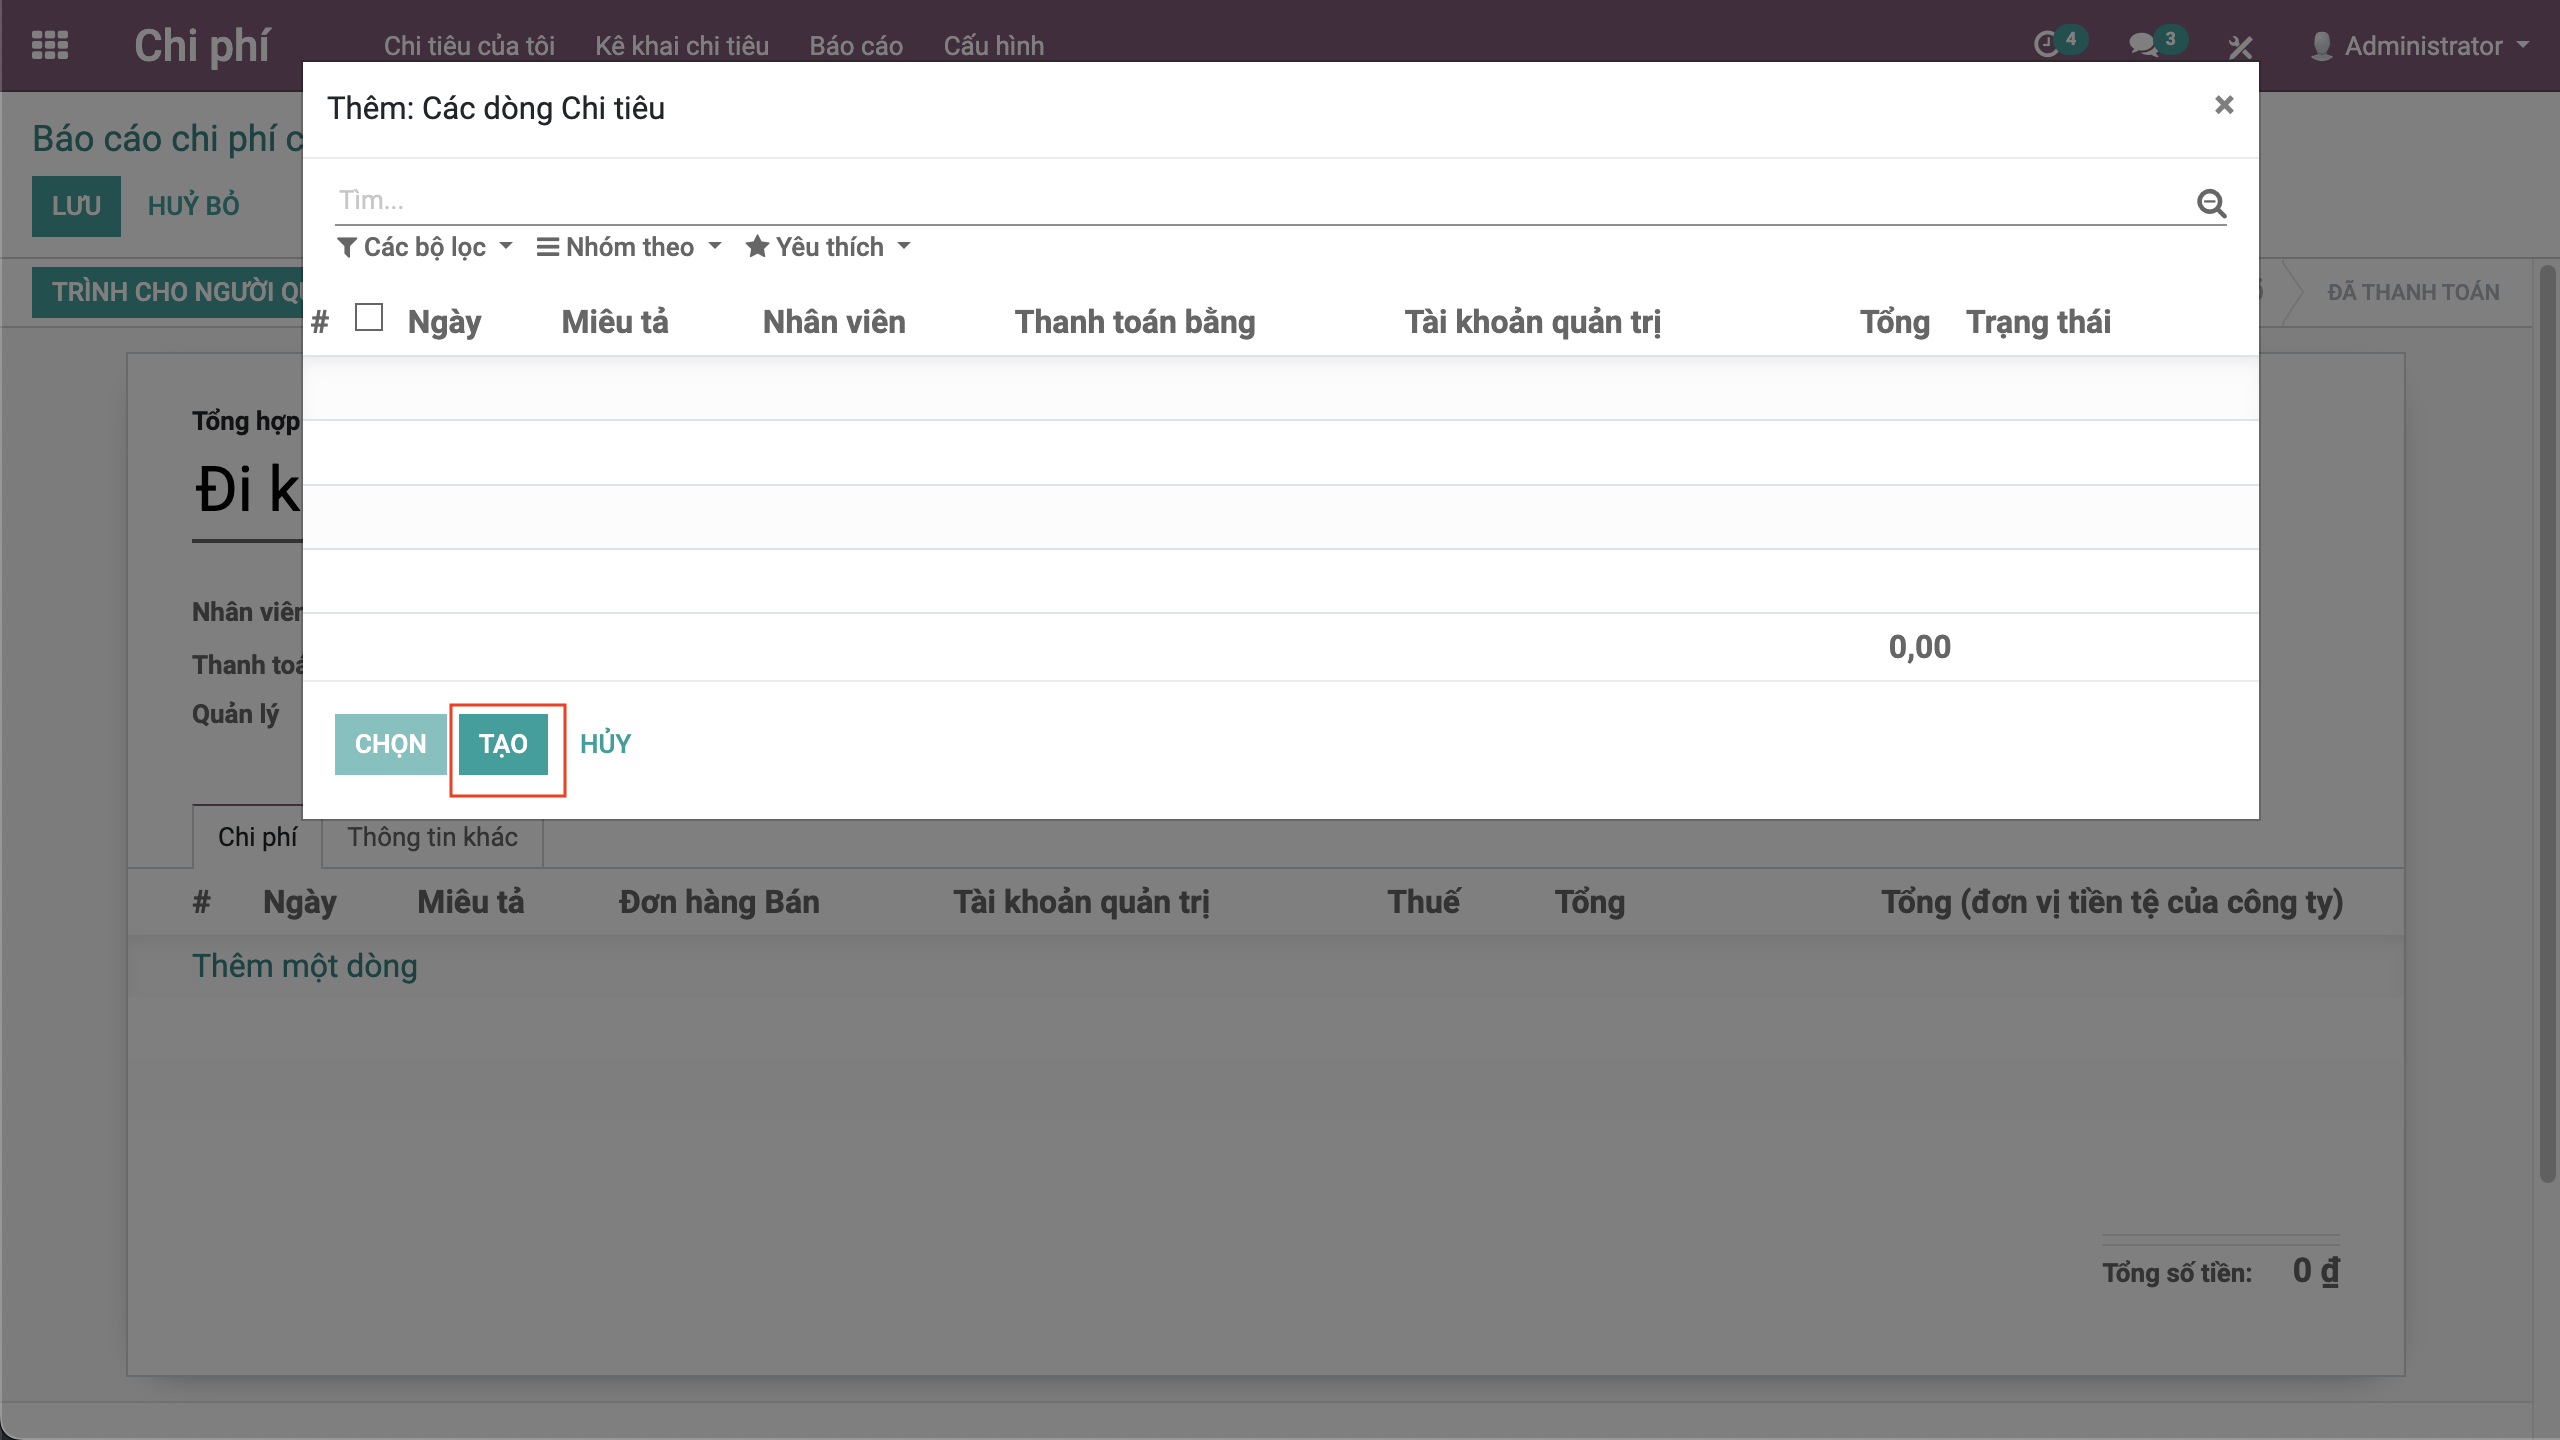Screen dimensions: 2560x1440
Task: Close the Thêm: Các dòng Chi tiêu dialog
Action: [x=2223, y=105]
